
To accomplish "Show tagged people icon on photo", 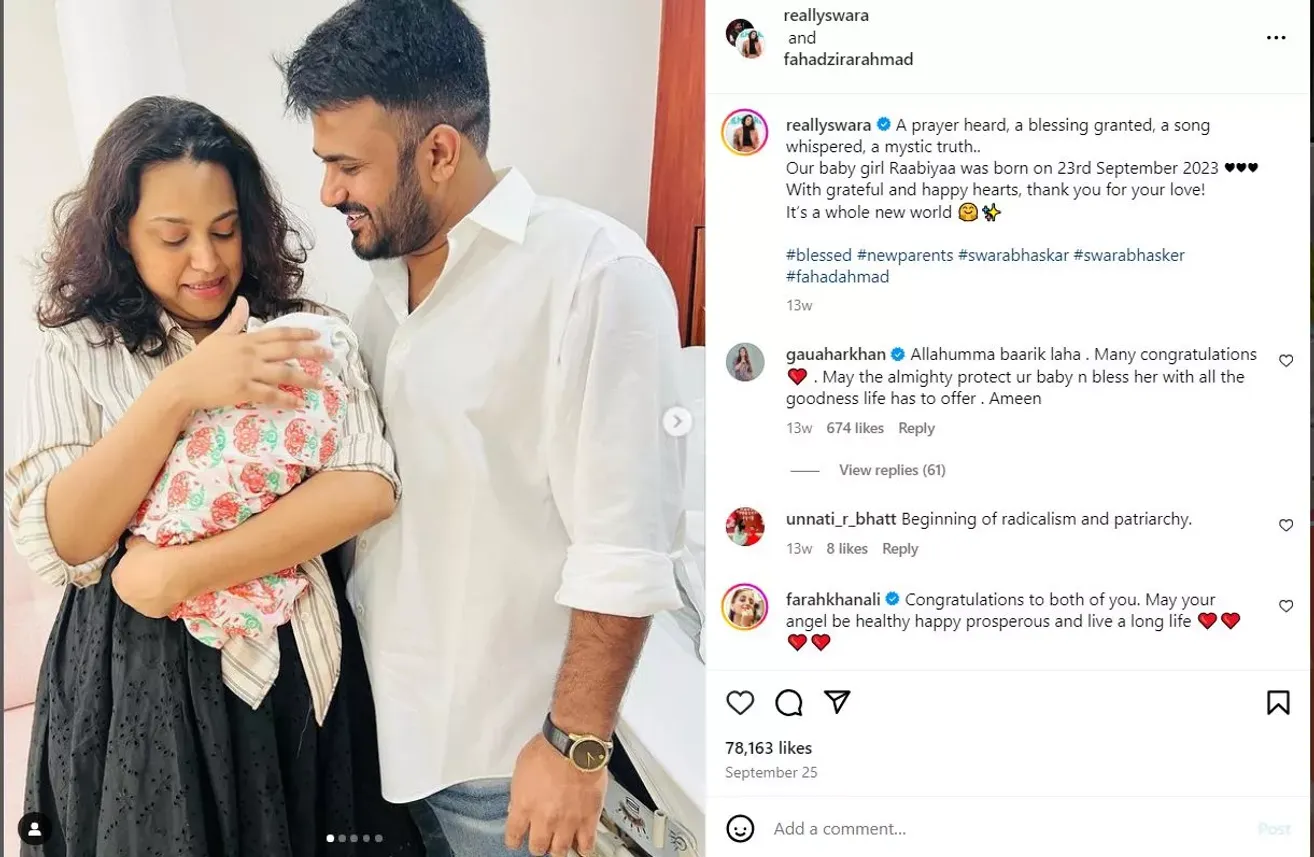I will tap(35, 829).
